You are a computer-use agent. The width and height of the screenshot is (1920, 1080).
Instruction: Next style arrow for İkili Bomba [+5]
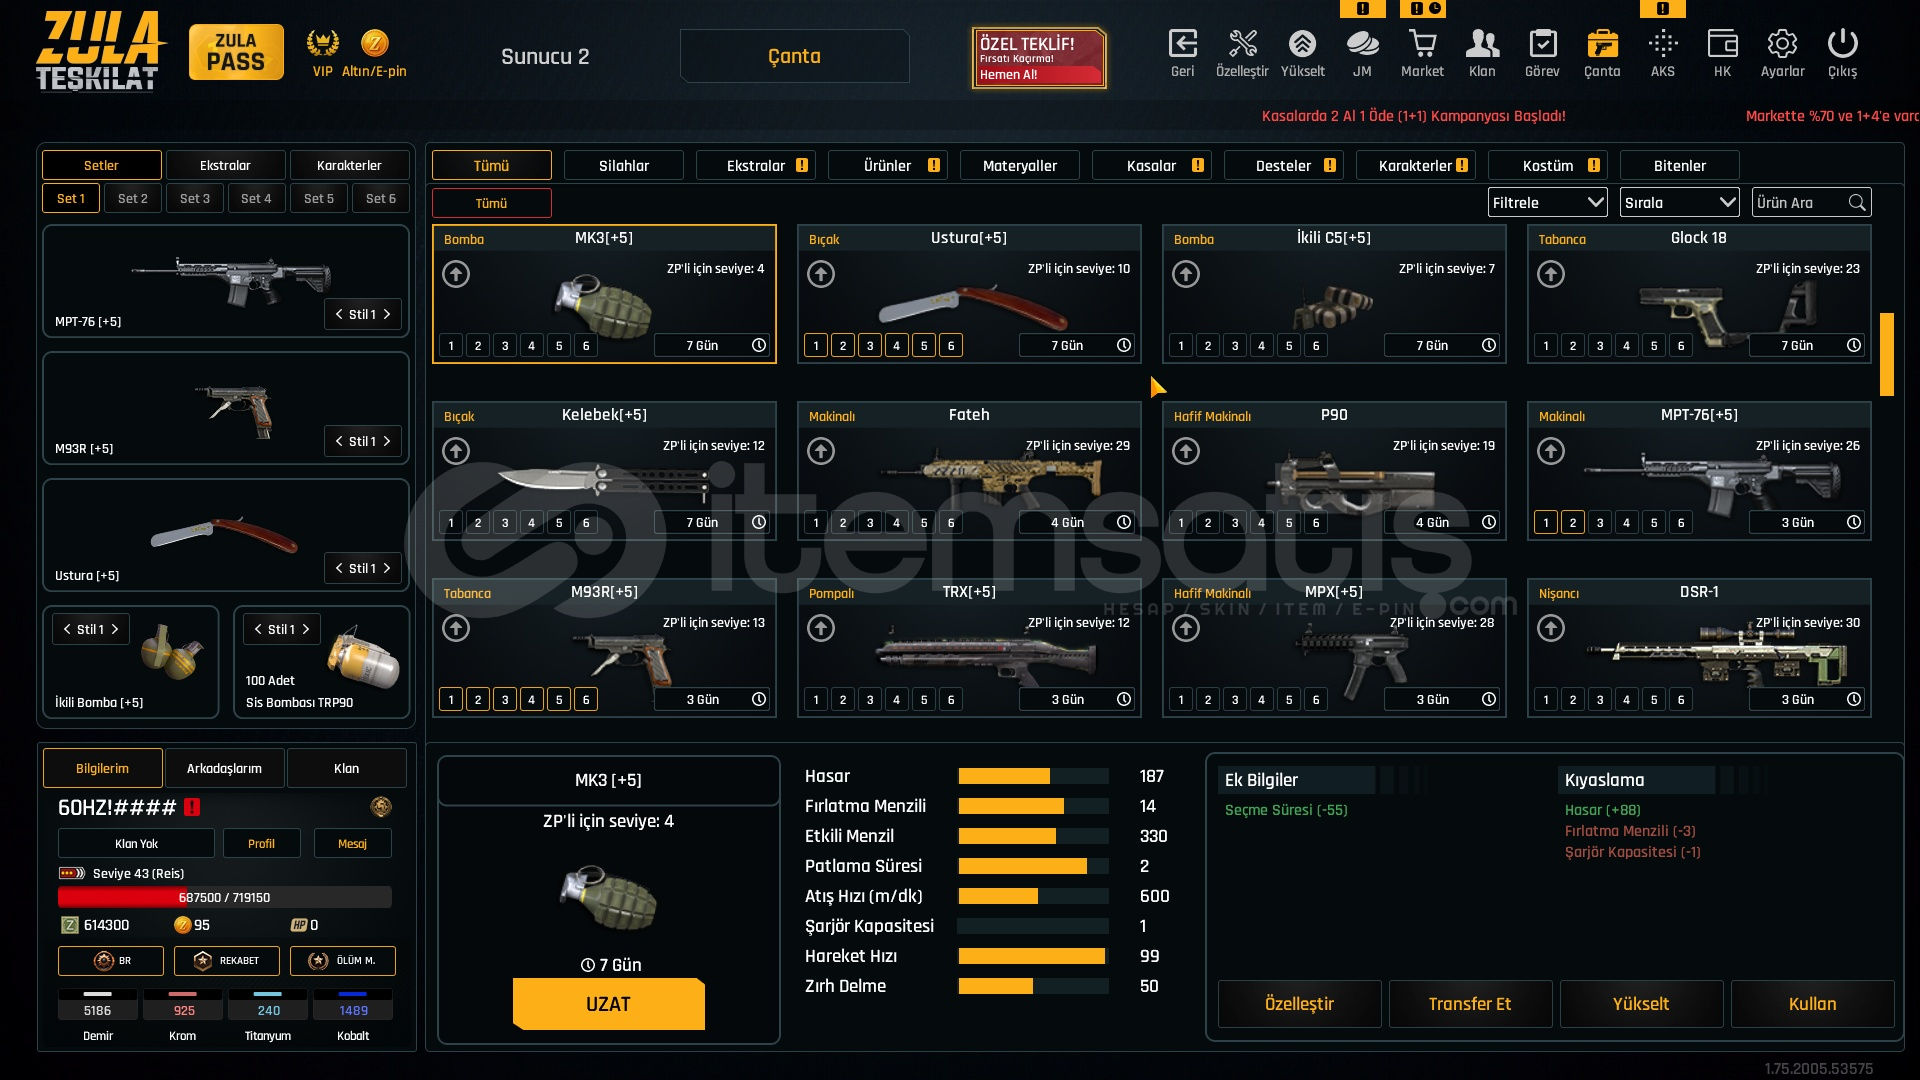point(115,629)
